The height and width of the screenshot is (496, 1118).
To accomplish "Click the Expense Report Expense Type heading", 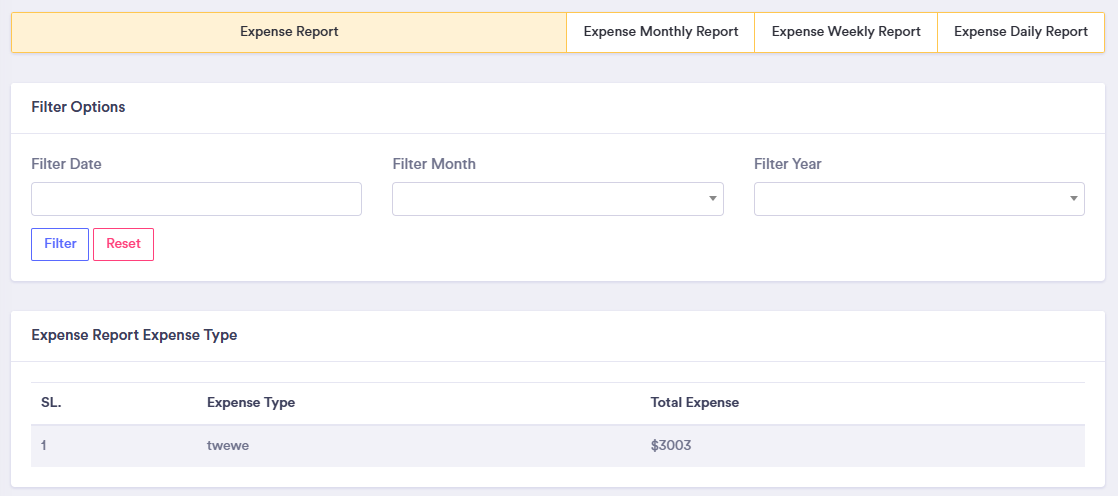I will (x=134, y=335).
